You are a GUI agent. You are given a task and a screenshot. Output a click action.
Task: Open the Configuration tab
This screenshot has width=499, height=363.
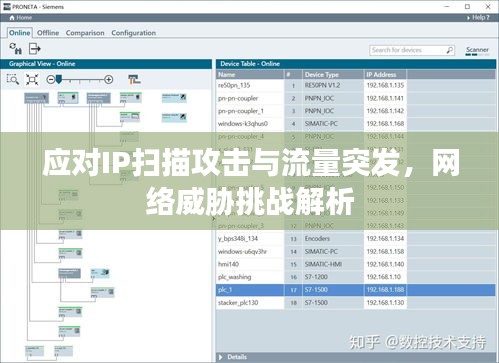[134, 33]
